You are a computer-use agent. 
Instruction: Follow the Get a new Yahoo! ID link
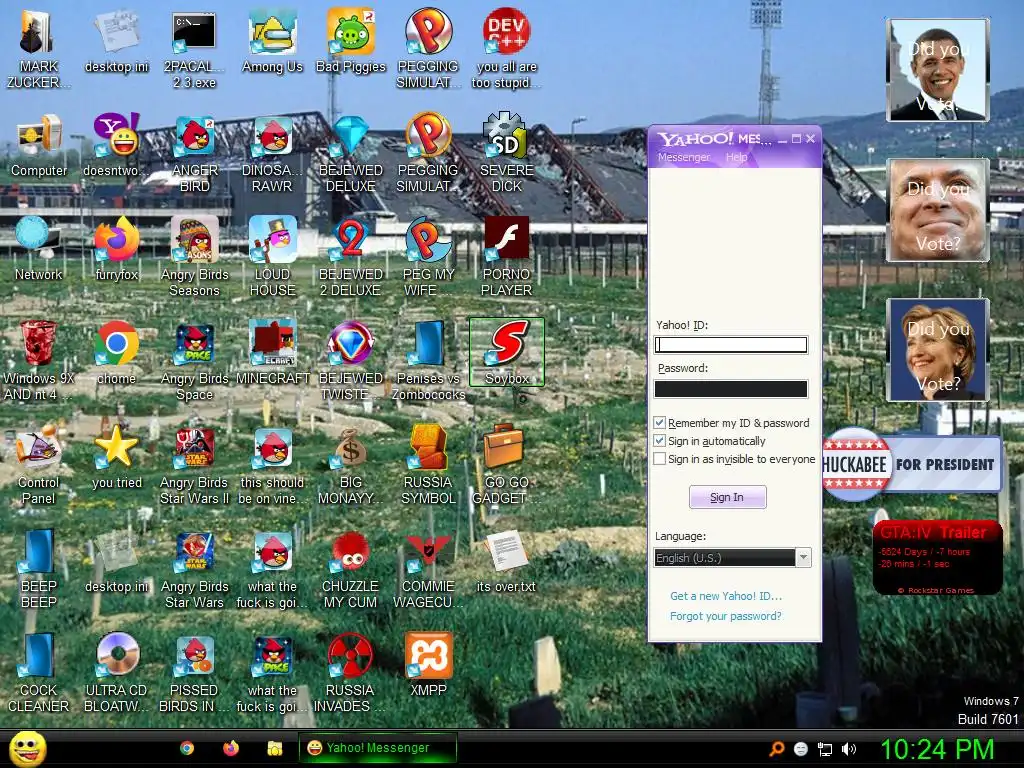click(726, 596)
